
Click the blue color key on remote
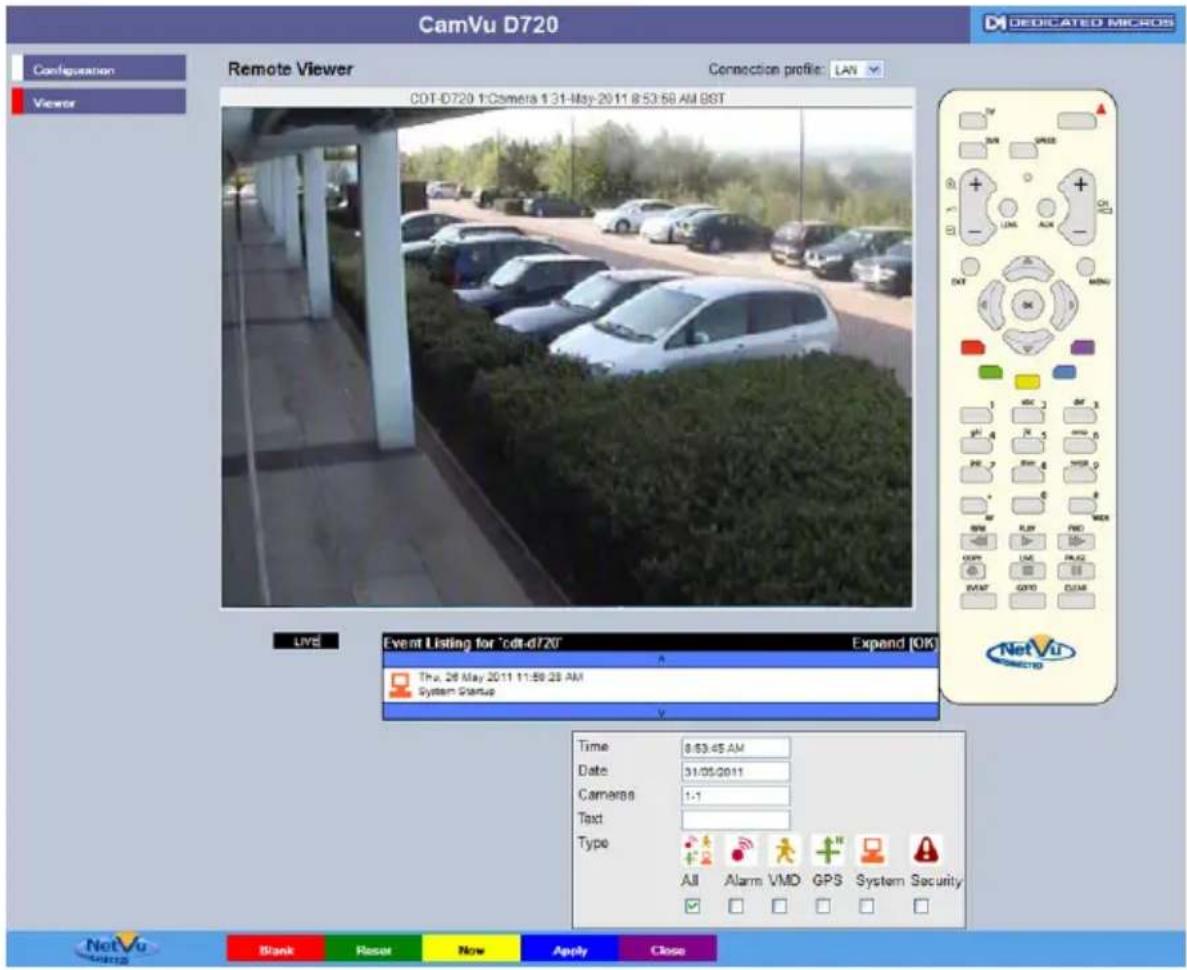(1064, 372)
